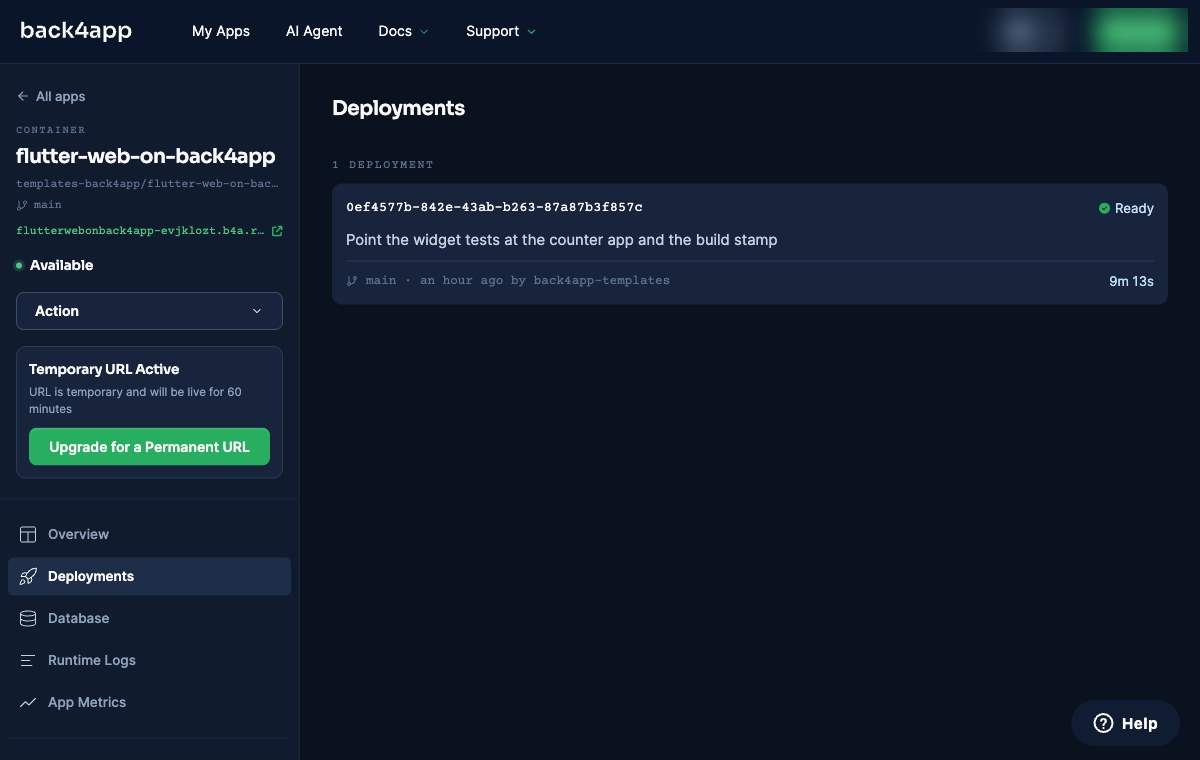The width and height of the screenshot is (1200, 760).
Task: Click the Overview layout icon
Action: (x=28, y=534)
